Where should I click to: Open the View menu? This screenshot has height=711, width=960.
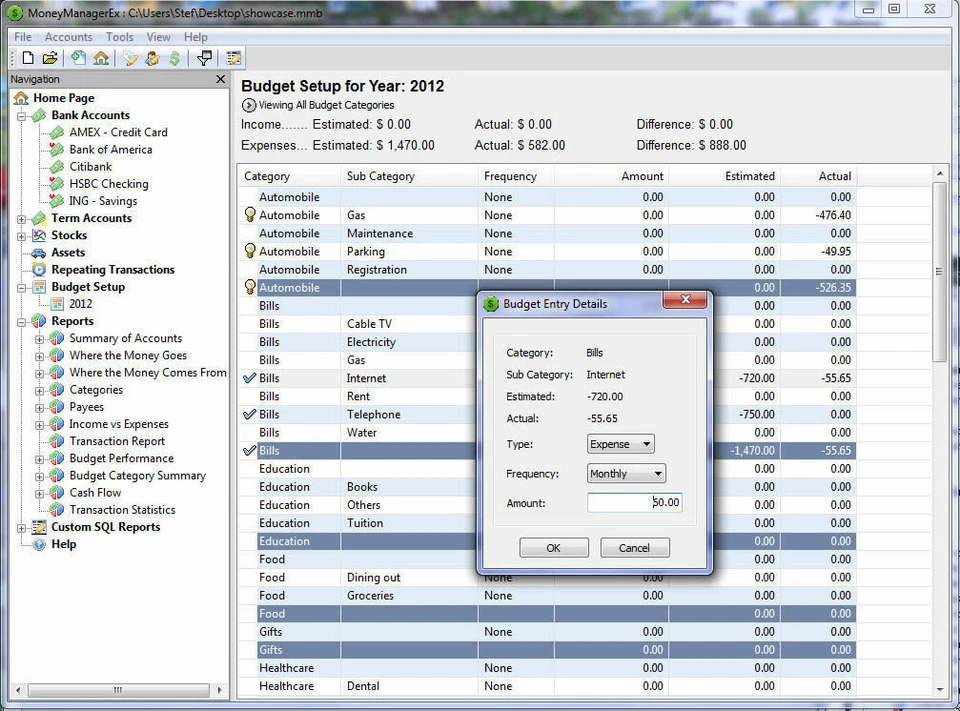click(158, 36)
